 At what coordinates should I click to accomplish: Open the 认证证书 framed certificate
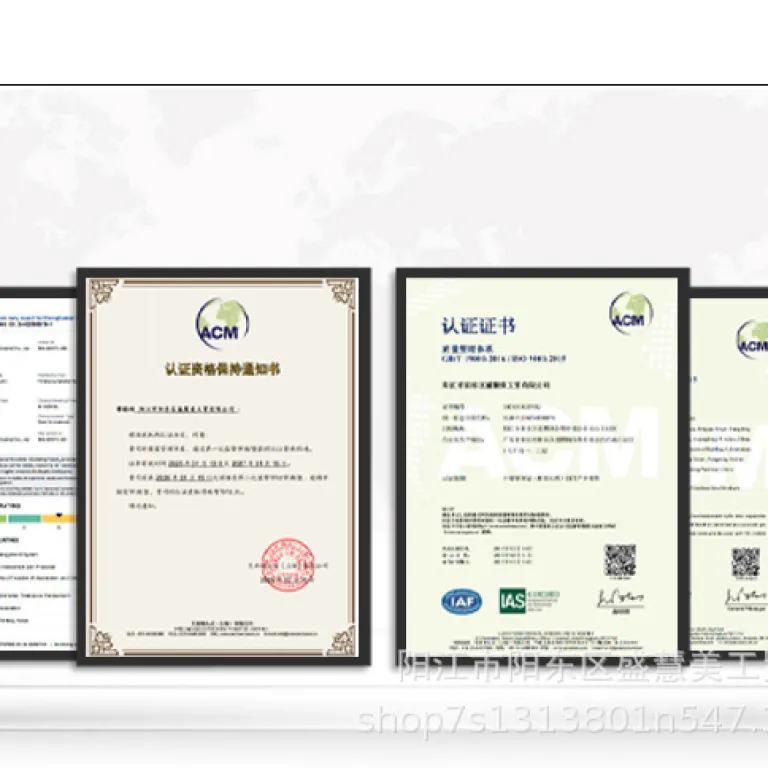tap(543, 465)
